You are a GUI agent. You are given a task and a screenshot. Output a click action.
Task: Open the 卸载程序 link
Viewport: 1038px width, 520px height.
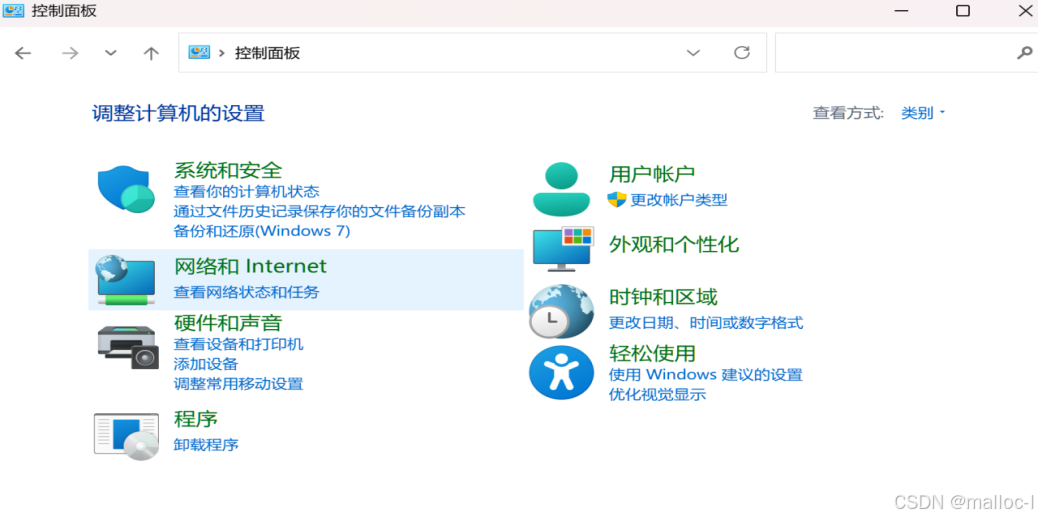coord(206,445)
